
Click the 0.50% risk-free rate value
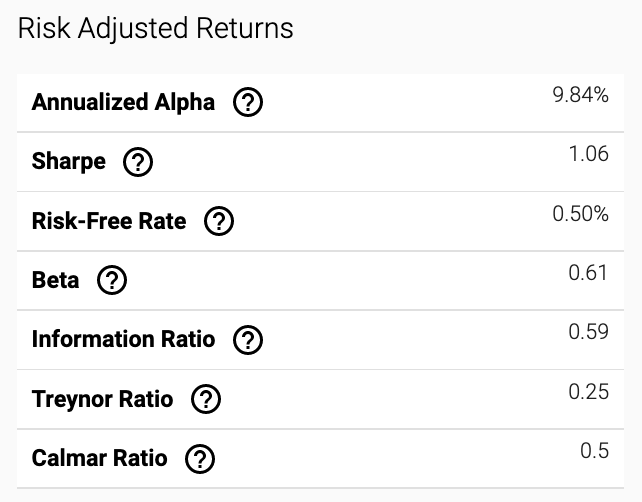tap(581, 214)
